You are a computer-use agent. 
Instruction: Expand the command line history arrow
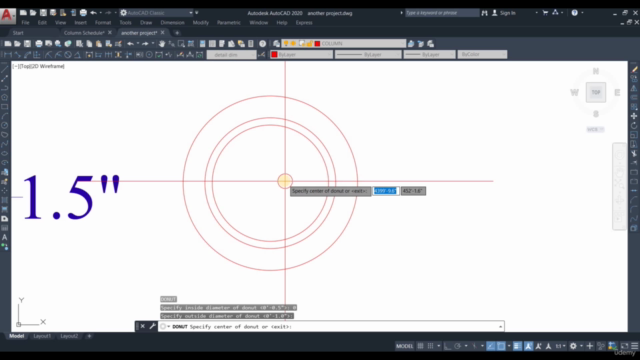[500, 327]
